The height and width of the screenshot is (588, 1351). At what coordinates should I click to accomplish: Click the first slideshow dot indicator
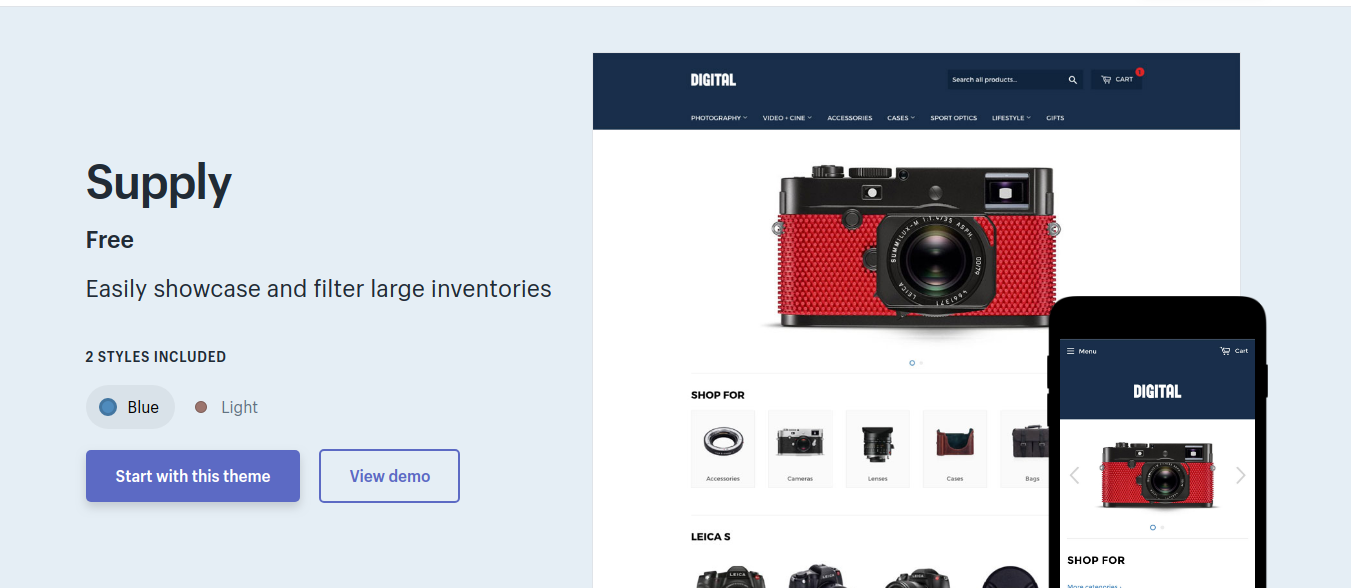tap(912, 363)
